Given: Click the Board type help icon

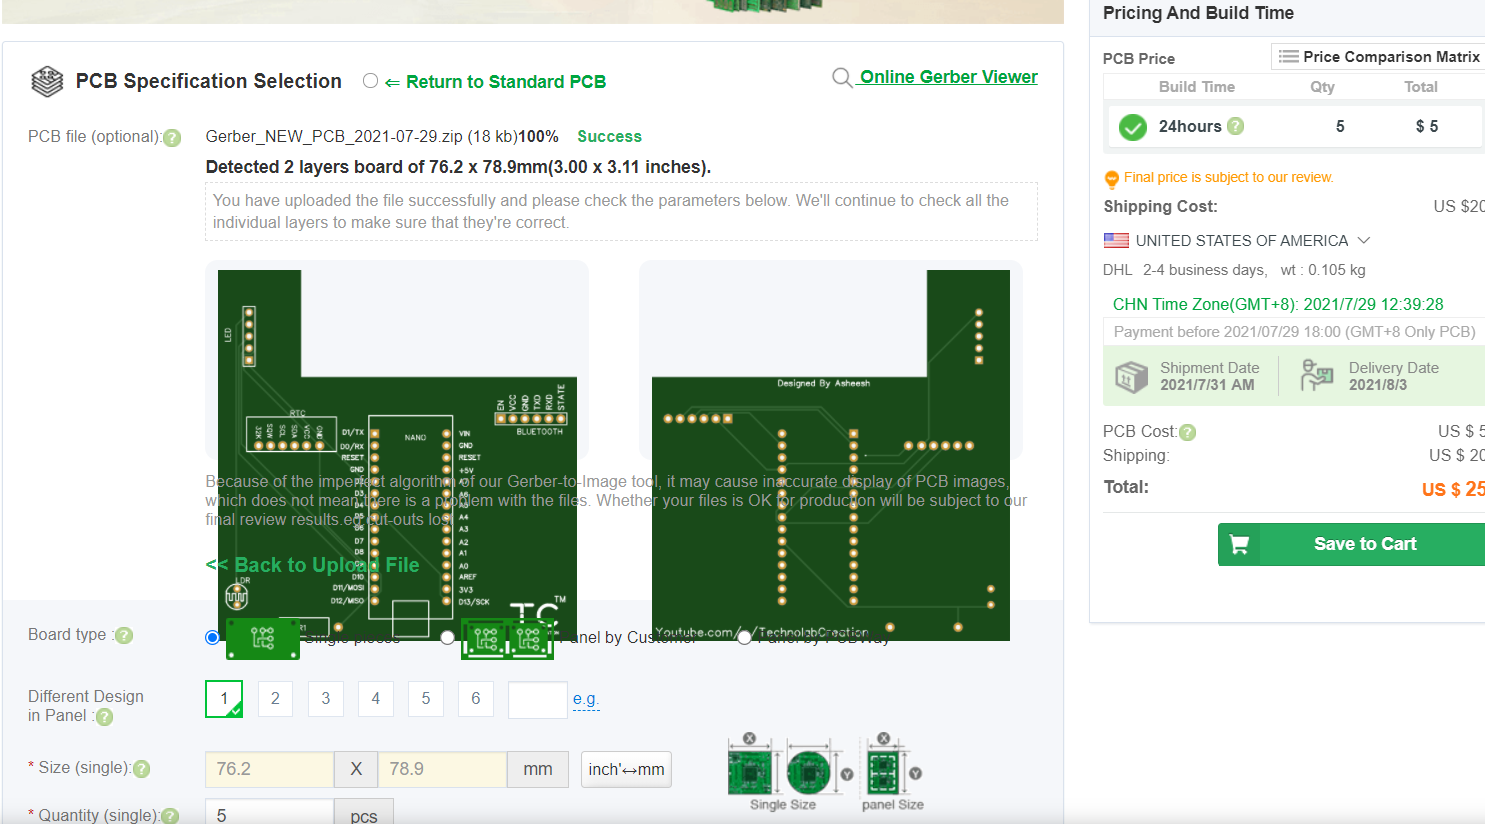Looking at the screenshot, I should click(124, 636).
